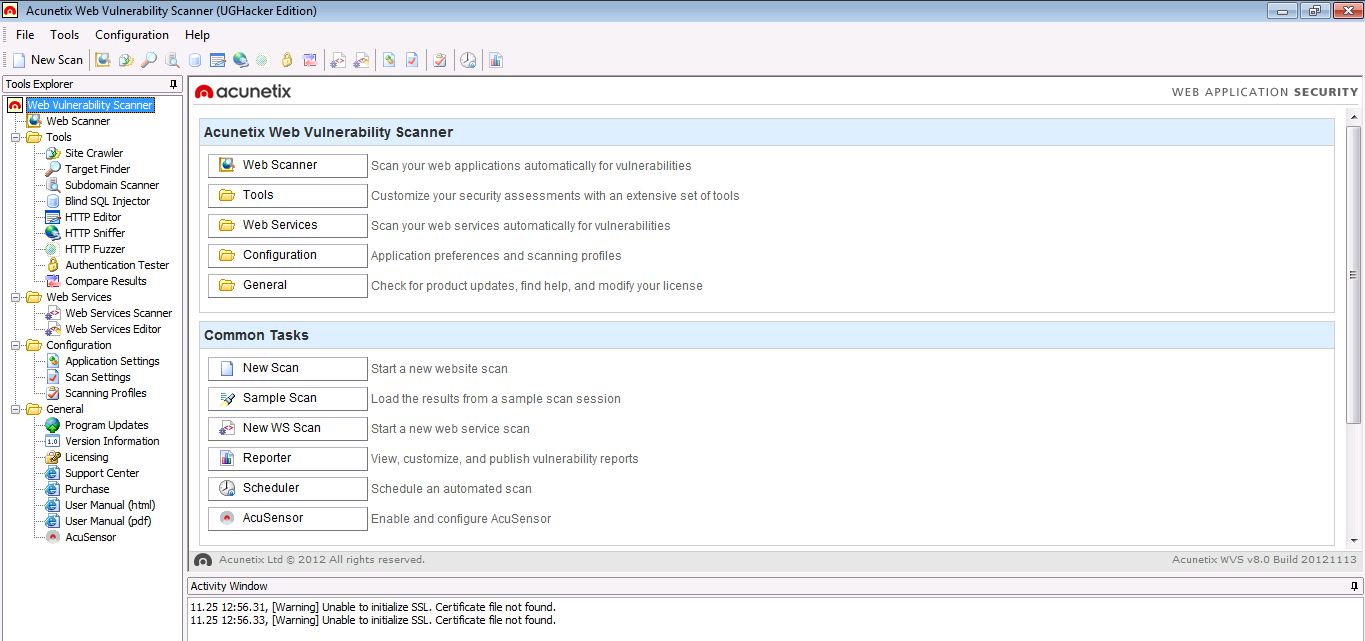Image resolution: width=1365 pixels, height=641 pixels.
Task: Select HTTP Editor in the tree
Action: 93,217
